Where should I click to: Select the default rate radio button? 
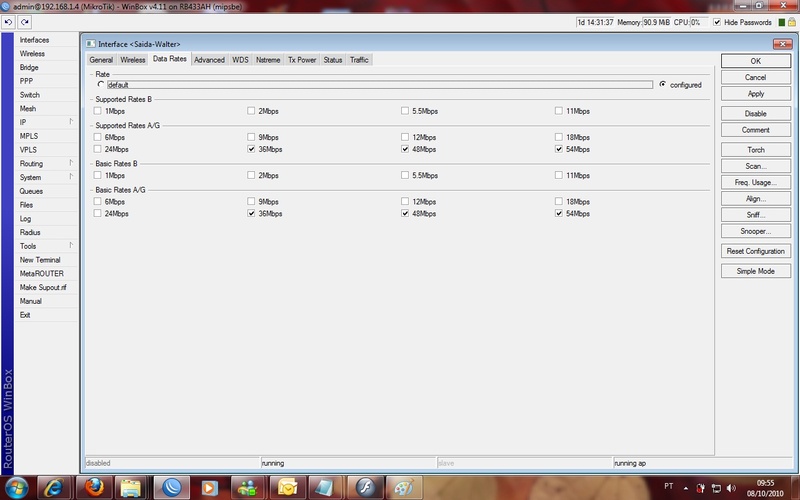pyautogui.click(x=101, y=84)
